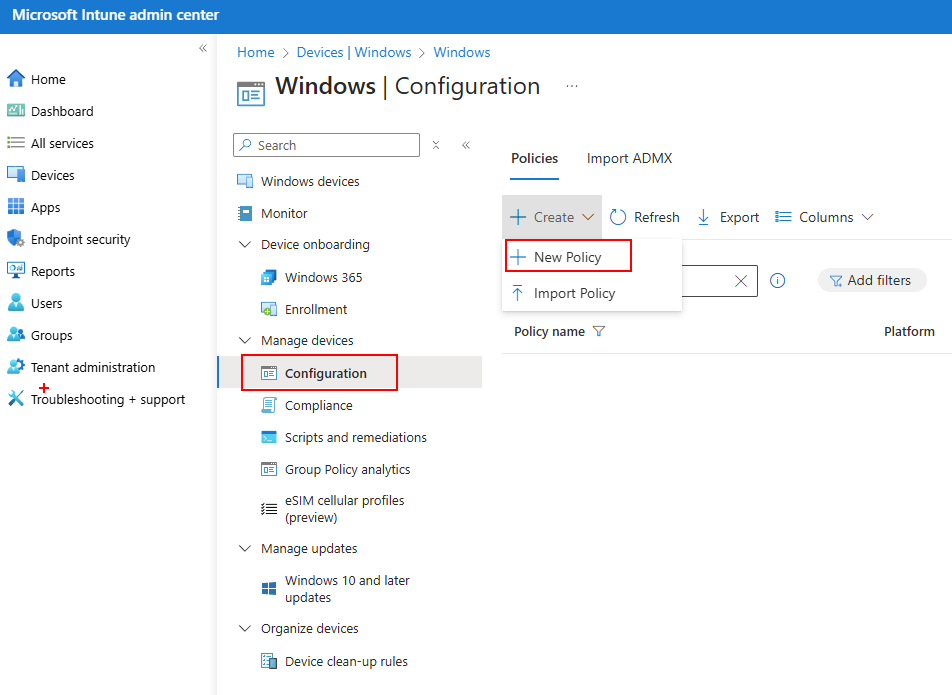Image resolution: width=952 pixels, height=695 pixels.
Task: Collapse the Manage updates section
Action: coord(245,549)
